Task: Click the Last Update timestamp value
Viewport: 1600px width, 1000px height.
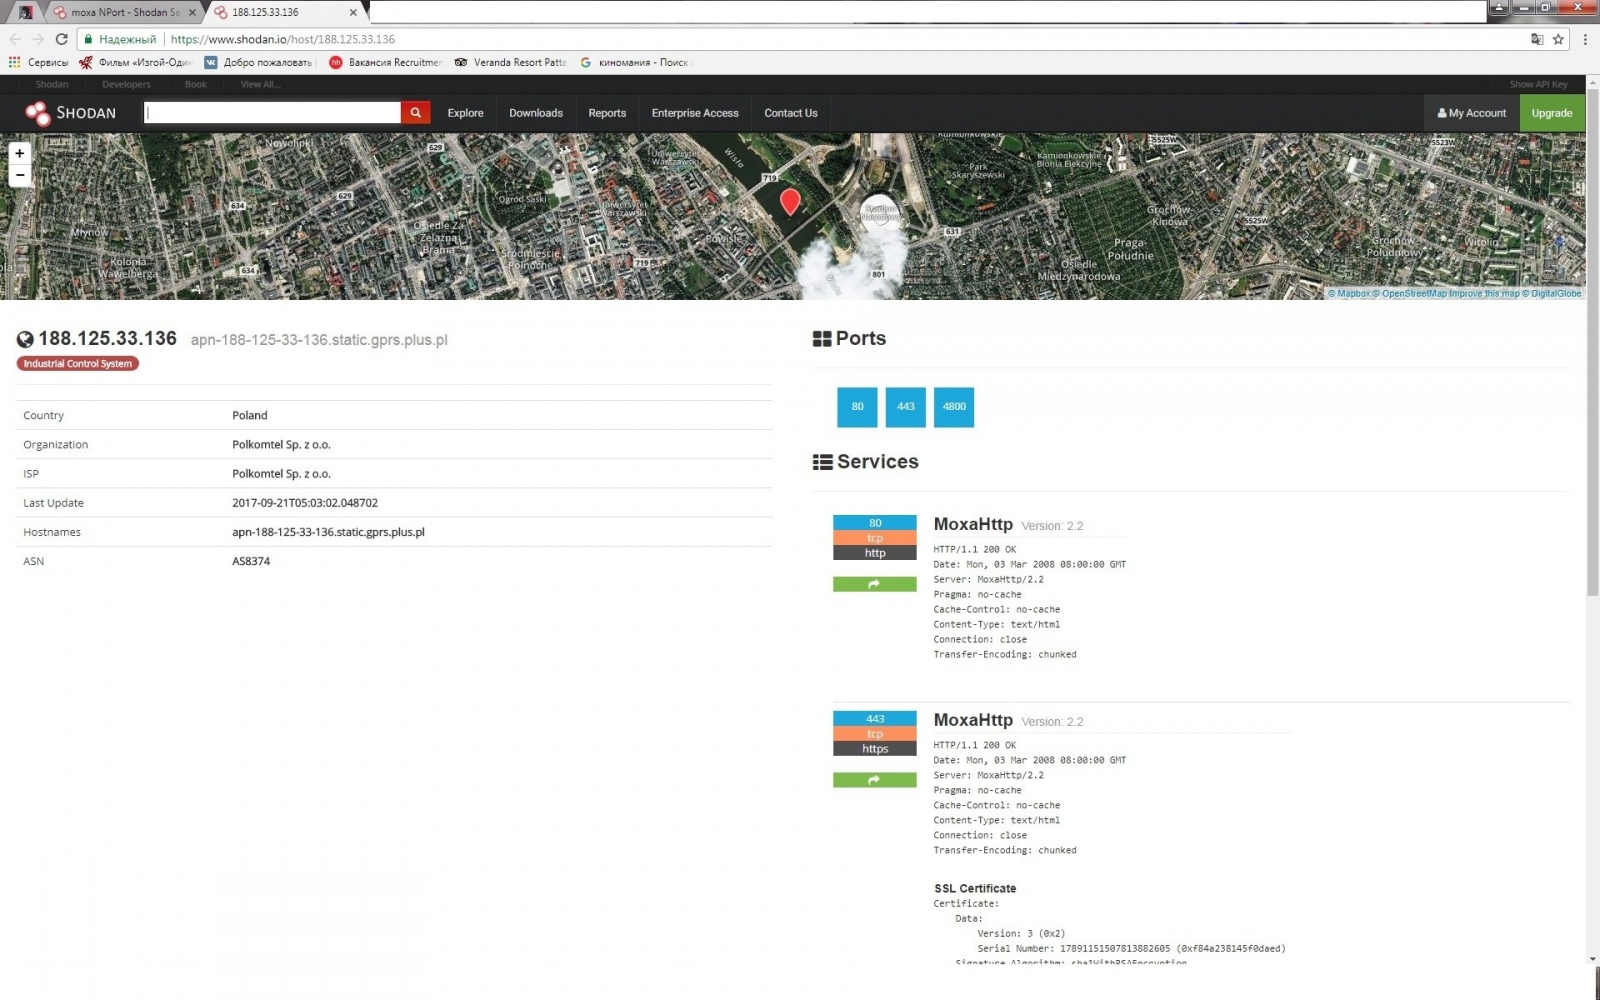Action: [305, 503]
